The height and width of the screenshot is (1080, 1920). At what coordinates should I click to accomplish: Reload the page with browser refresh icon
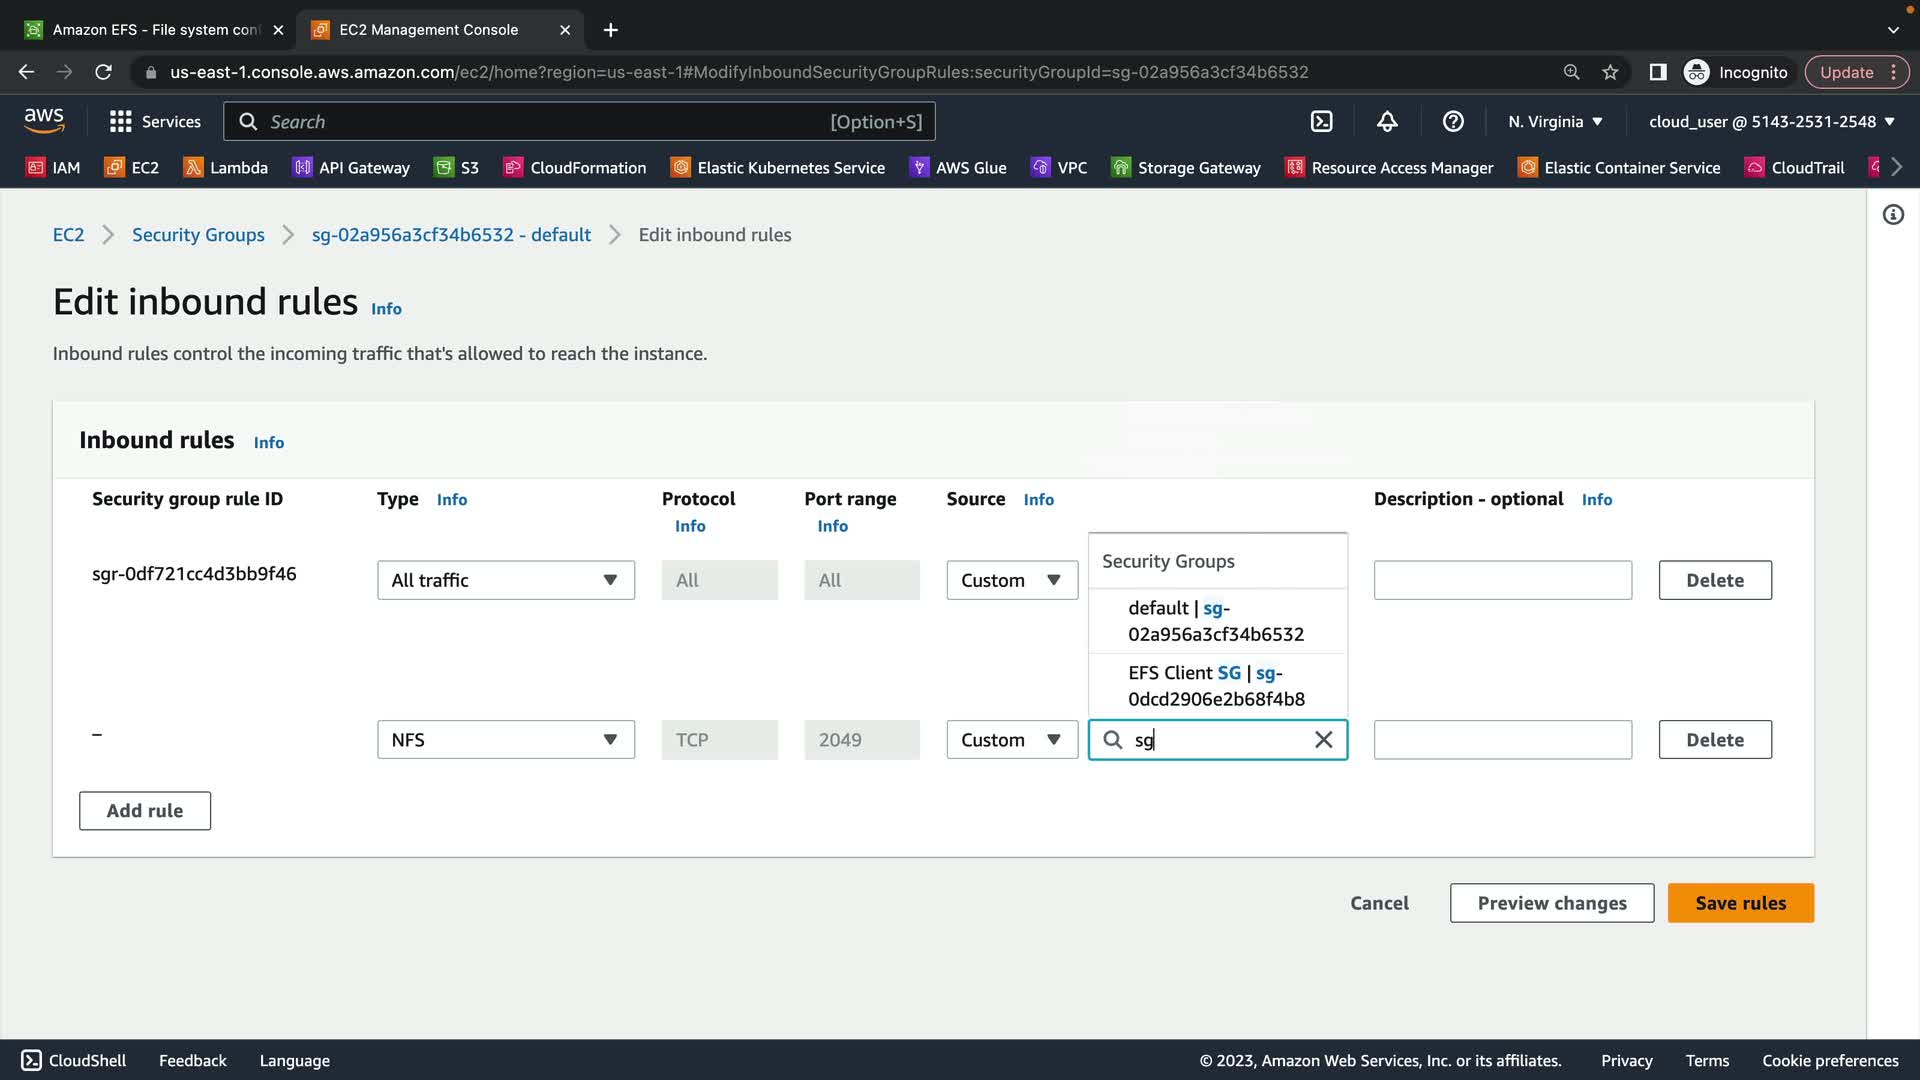point(103,72)
